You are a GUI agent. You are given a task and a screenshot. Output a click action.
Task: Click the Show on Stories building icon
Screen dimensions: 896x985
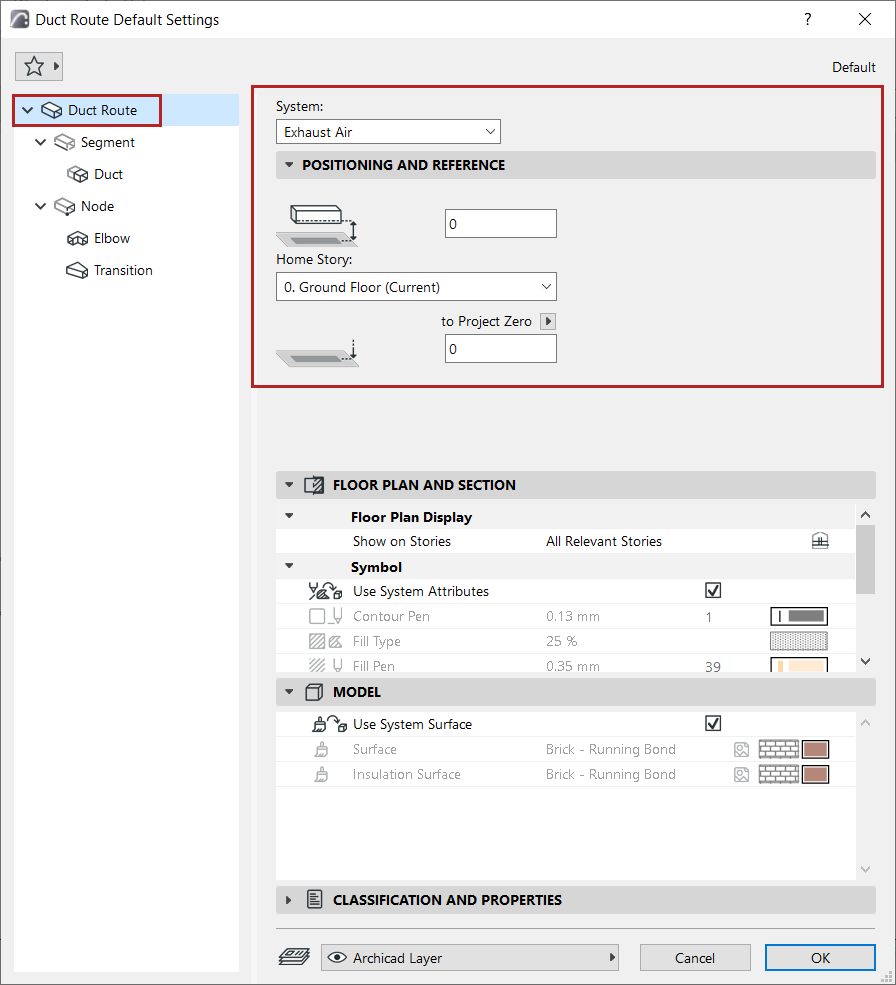tap(820, 541)
